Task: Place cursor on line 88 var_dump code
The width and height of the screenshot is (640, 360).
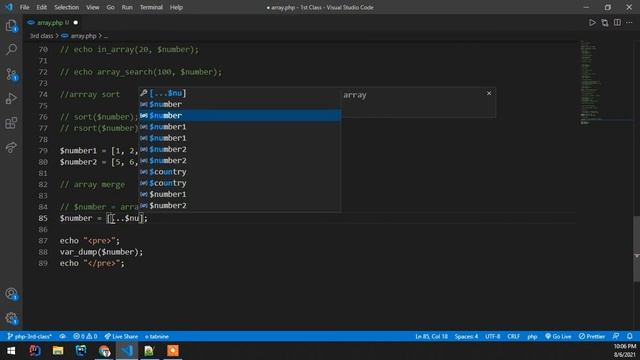Action: [101, 252]
